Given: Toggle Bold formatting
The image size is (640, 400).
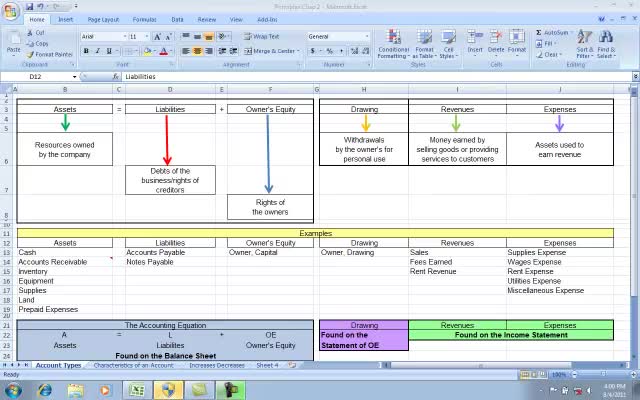Looking at the screenshot, I should pos(86,51).
